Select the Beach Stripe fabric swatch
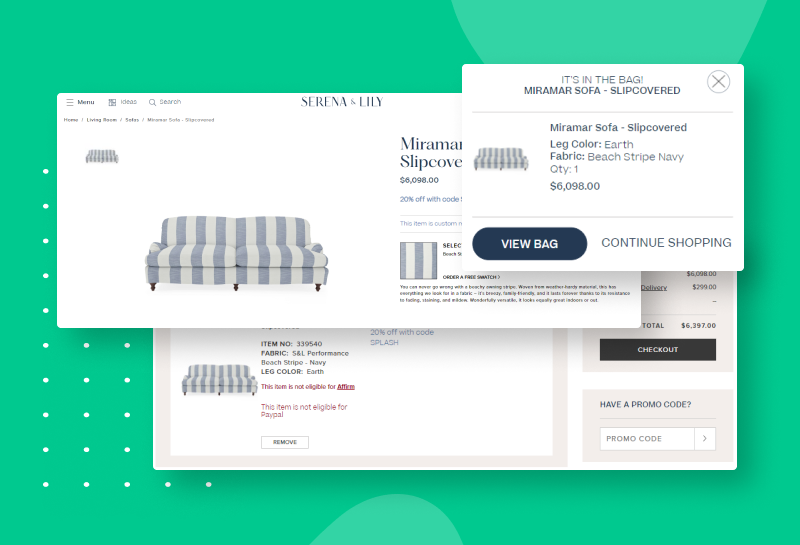The width and height of the screenshot is (800, 545). click(418, 260)
